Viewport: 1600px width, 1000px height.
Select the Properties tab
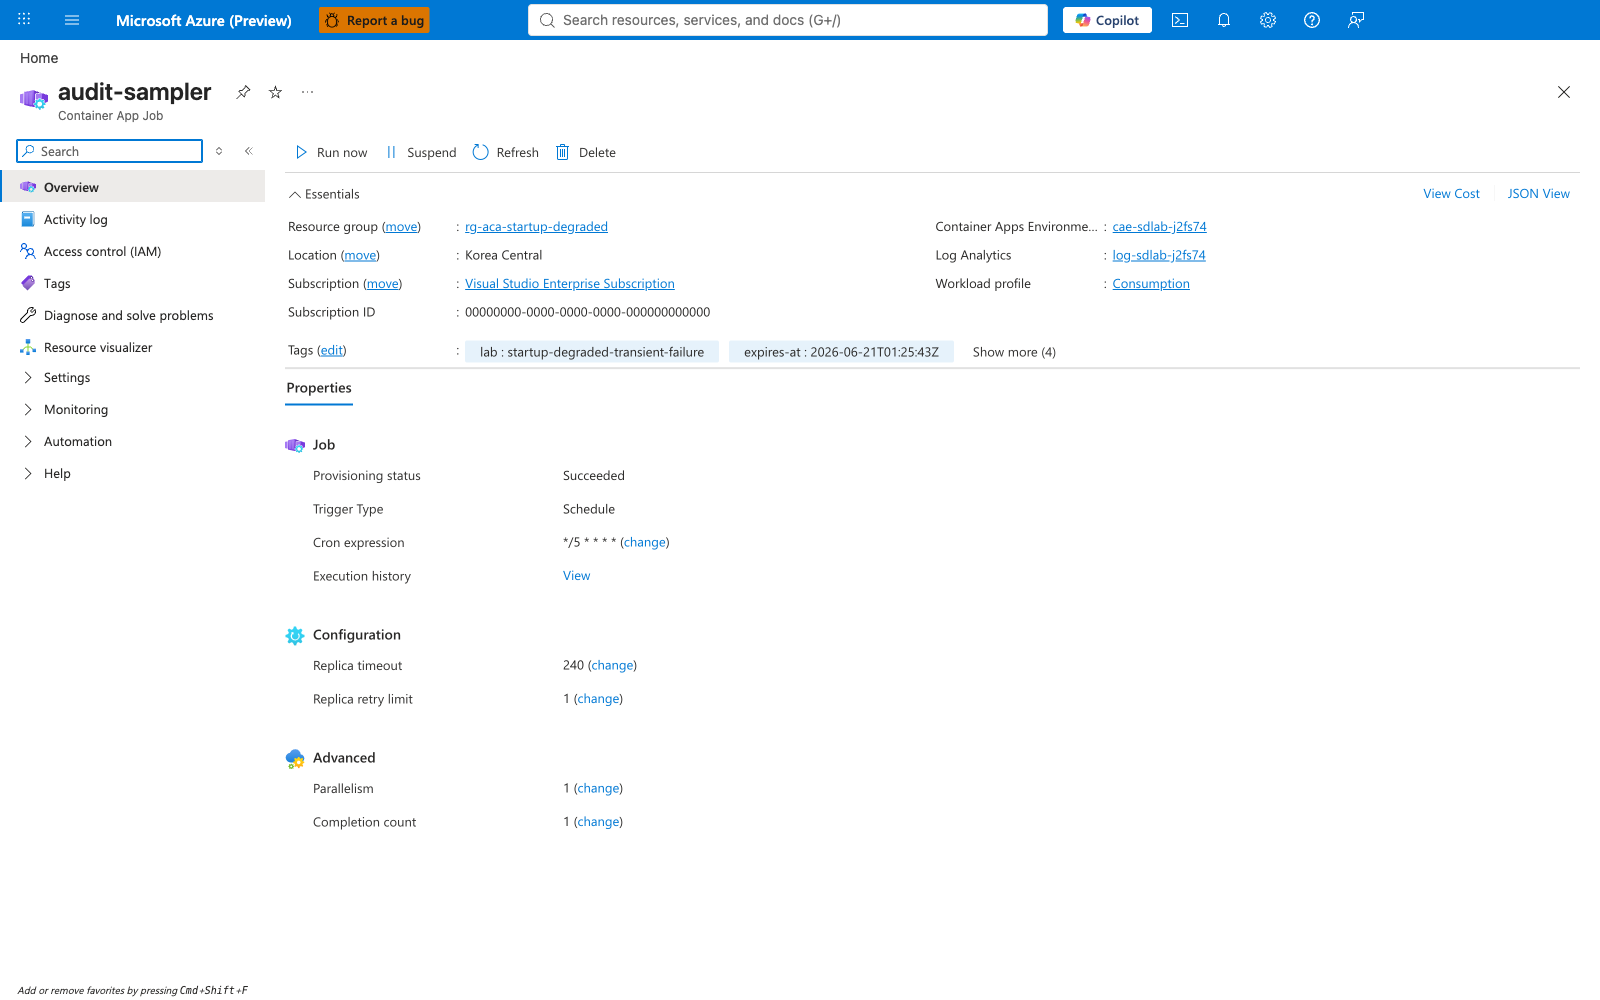[319, 388]
